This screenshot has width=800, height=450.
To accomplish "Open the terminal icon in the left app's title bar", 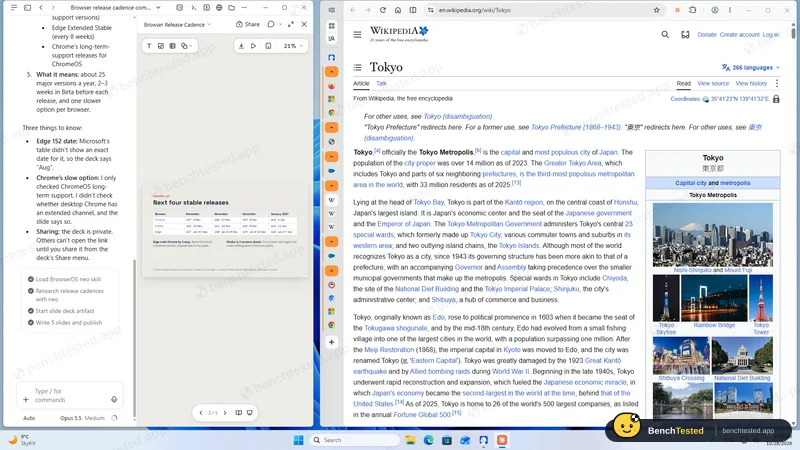I will tap(193, 8).
